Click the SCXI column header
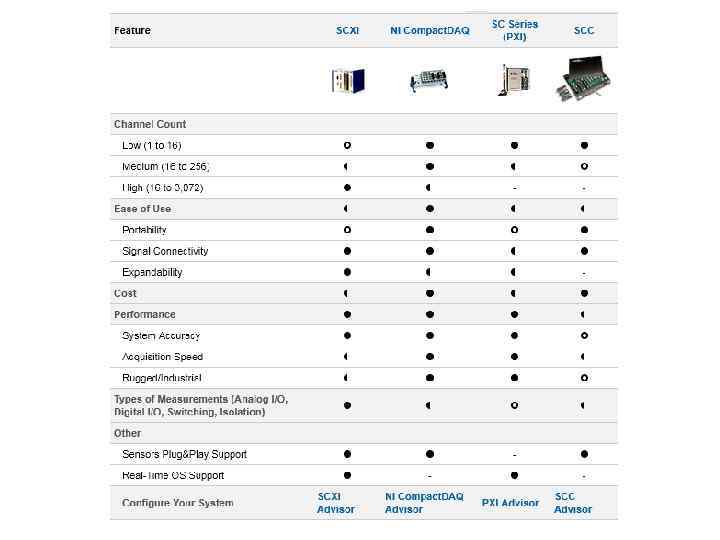The height and width of the screenshot is (540, 720). pos(347,31)
